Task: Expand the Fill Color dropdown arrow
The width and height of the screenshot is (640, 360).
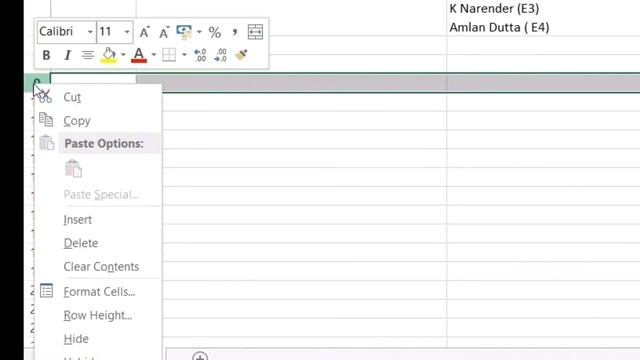Action: coord(123,55)
